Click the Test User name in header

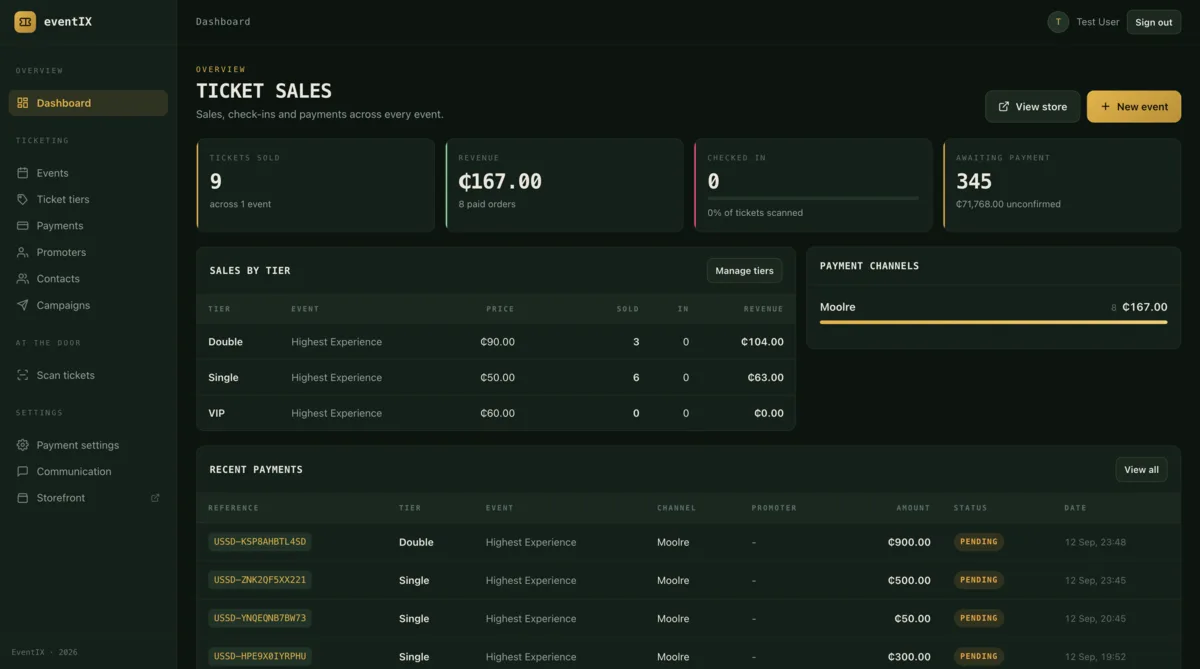[1098, 22]
